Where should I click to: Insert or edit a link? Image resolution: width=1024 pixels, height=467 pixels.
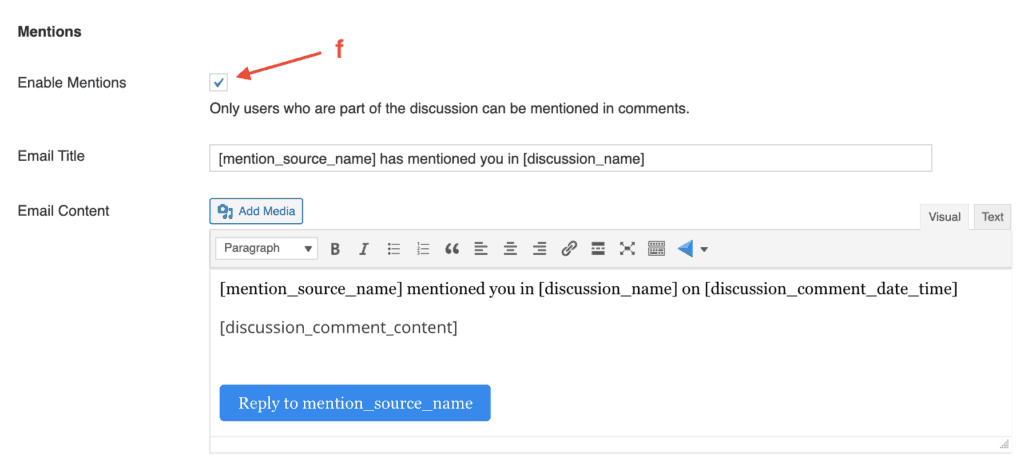click(x=569, y=249)
